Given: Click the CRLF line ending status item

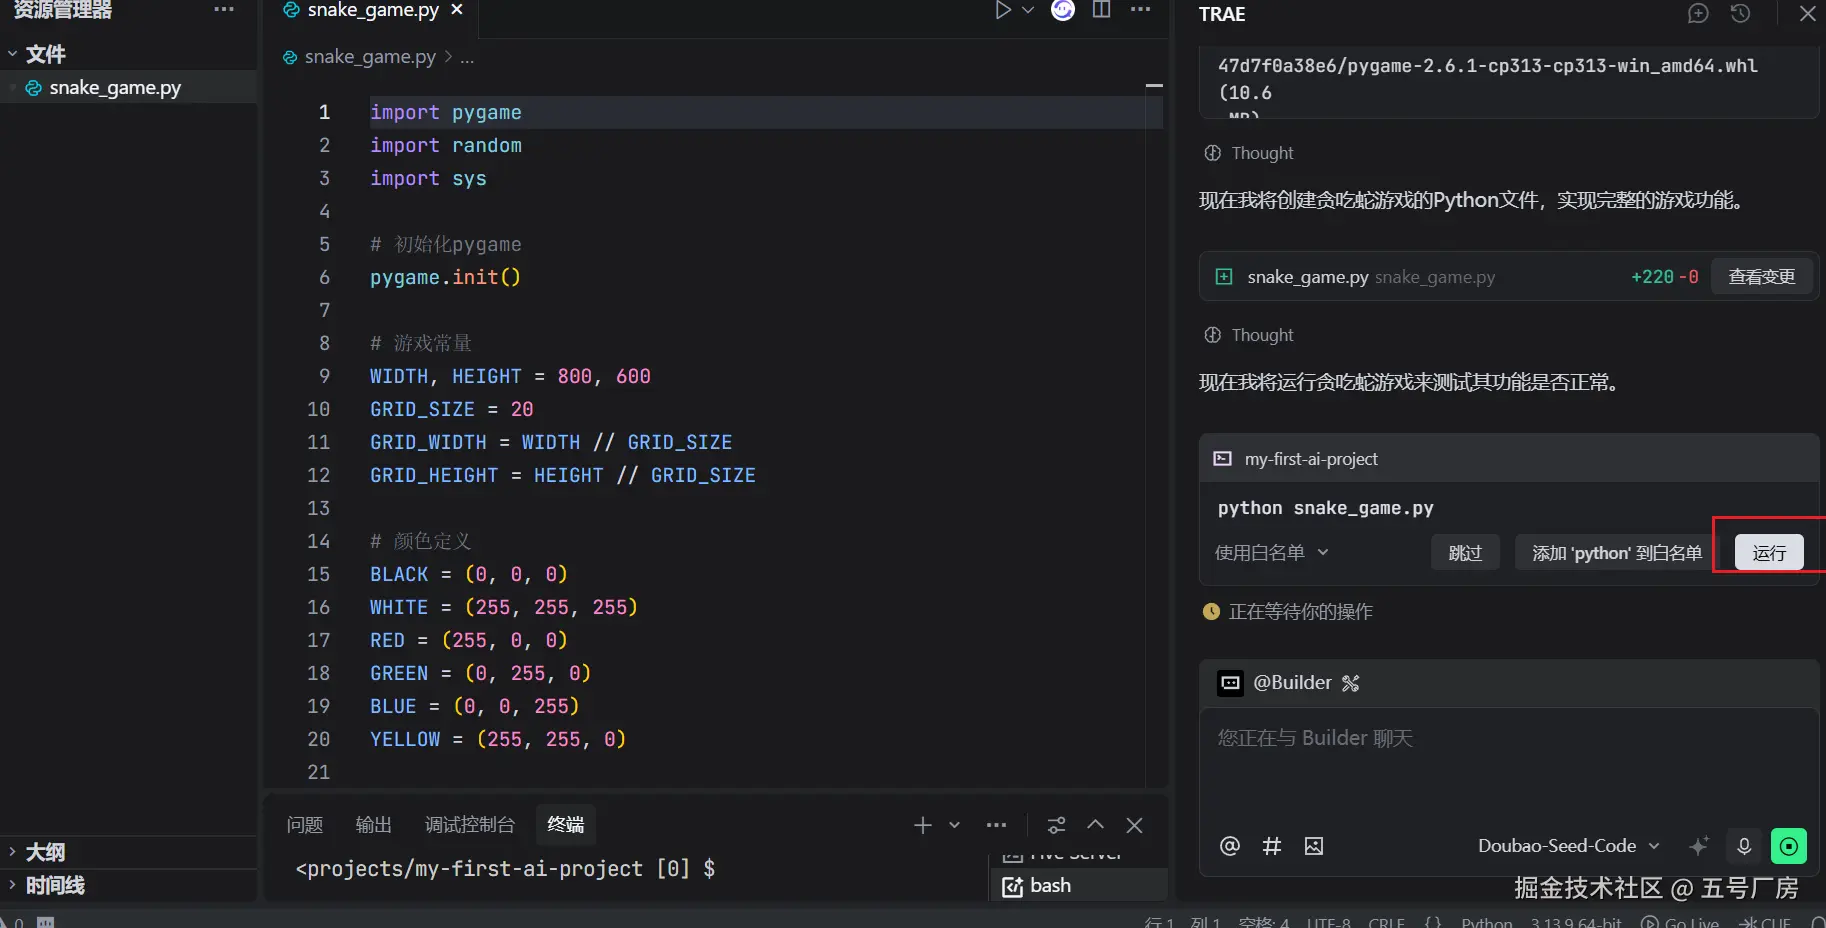Looking at the screenshot, I should 1387,922.
